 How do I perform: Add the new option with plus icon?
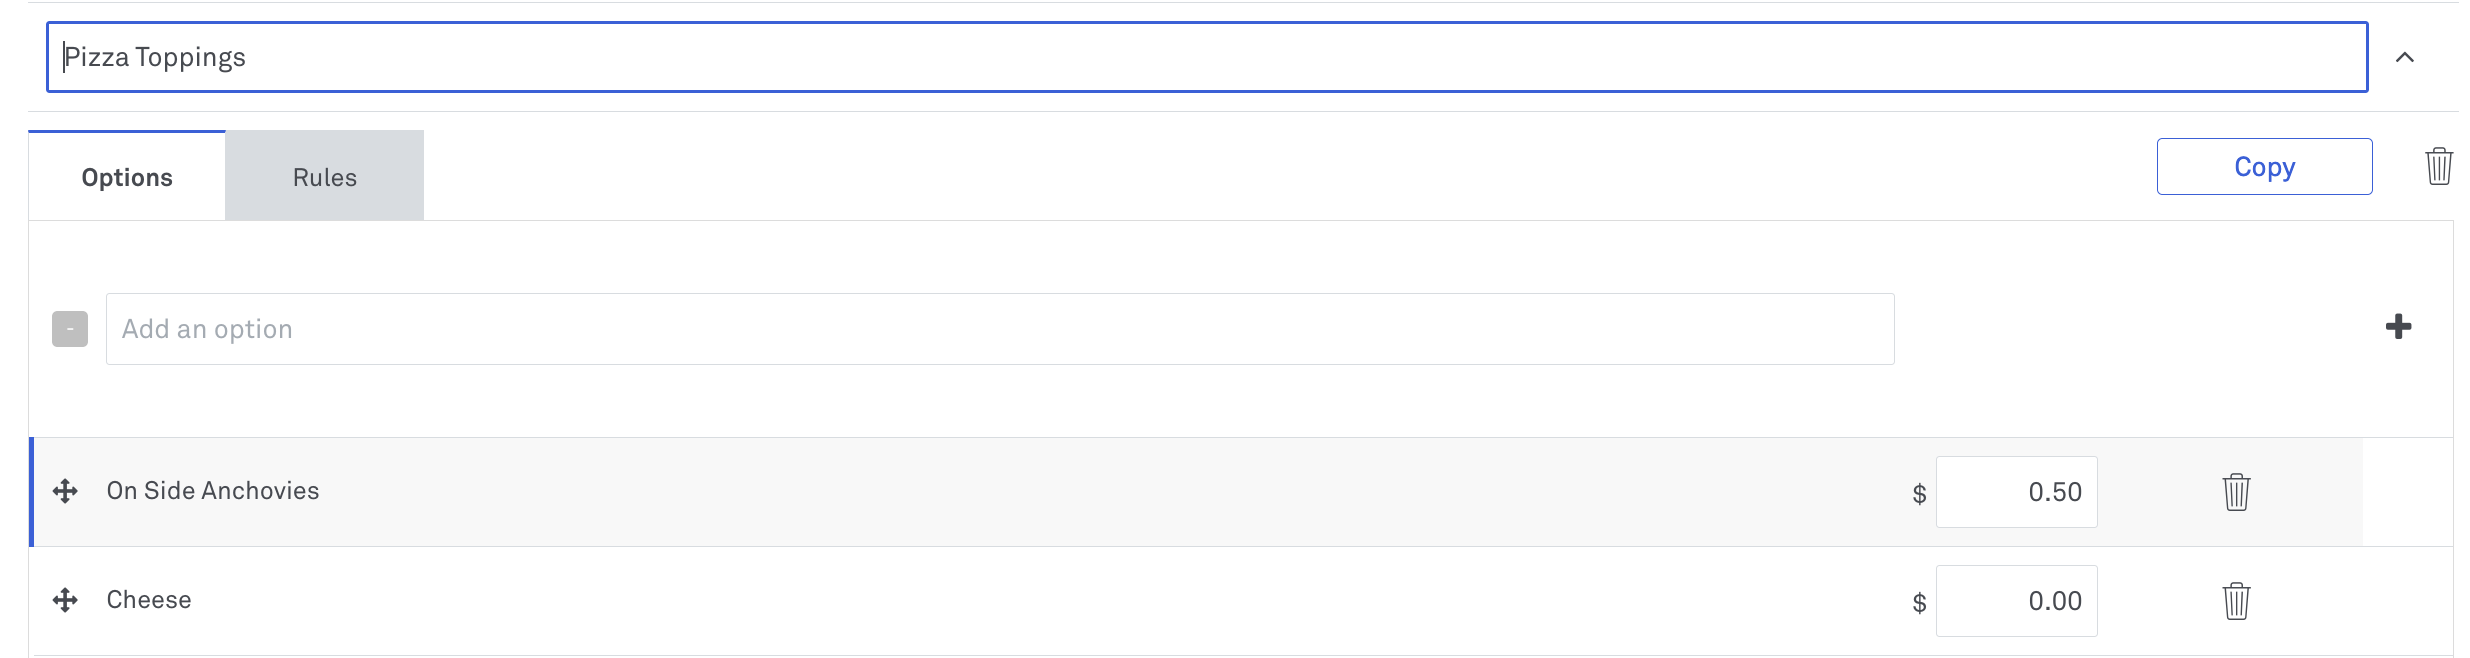[2398, 327]
